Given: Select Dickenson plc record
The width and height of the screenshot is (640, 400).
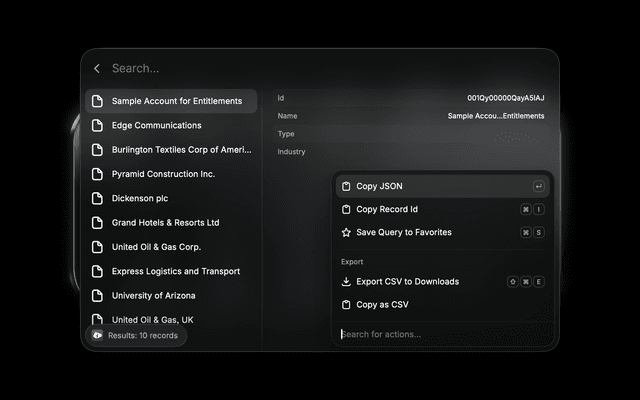Looking at the screenshot, I should tap(171, 198).
